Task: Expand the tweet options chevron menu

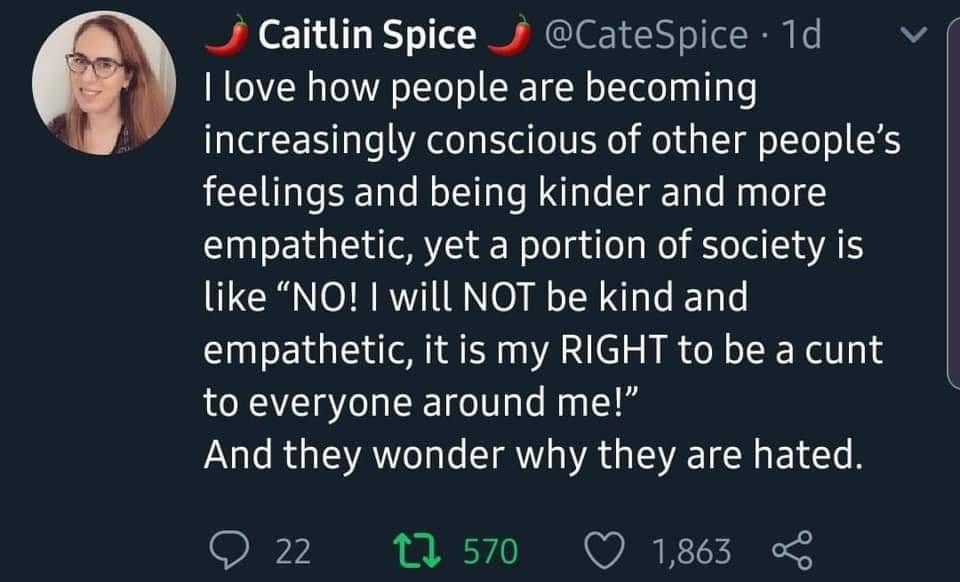Action: point(911,36)
